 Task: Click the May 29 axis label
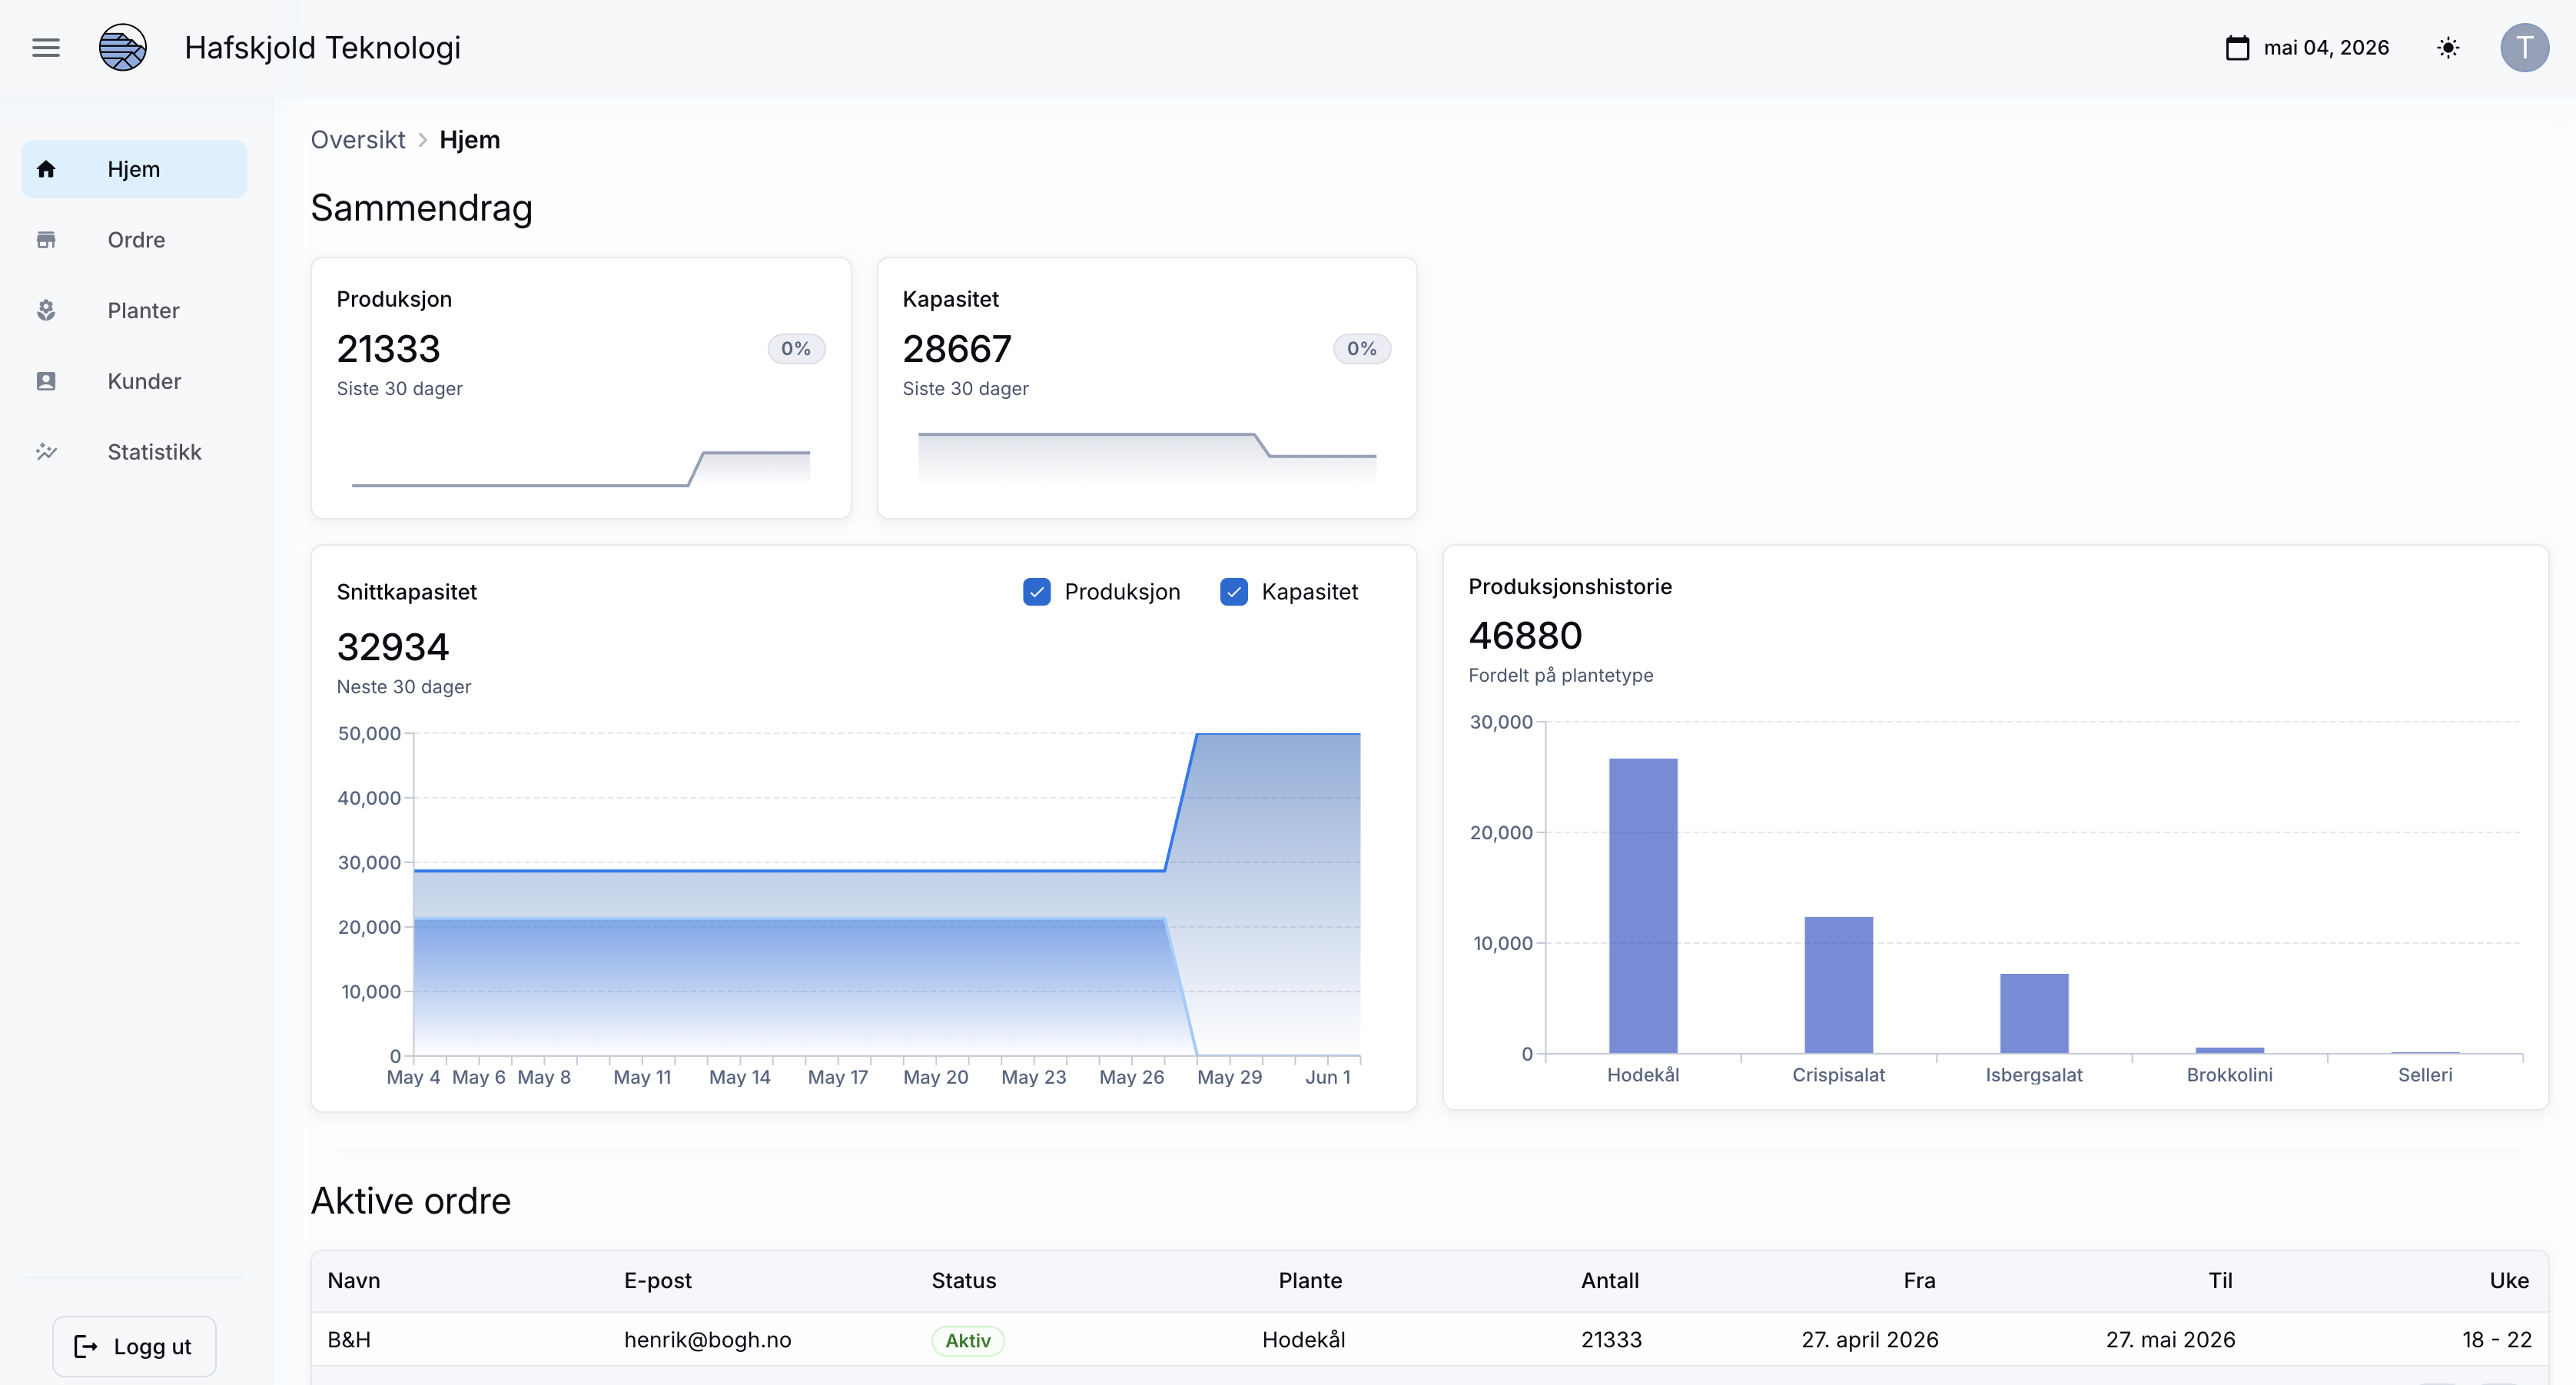point(1229,1077)
